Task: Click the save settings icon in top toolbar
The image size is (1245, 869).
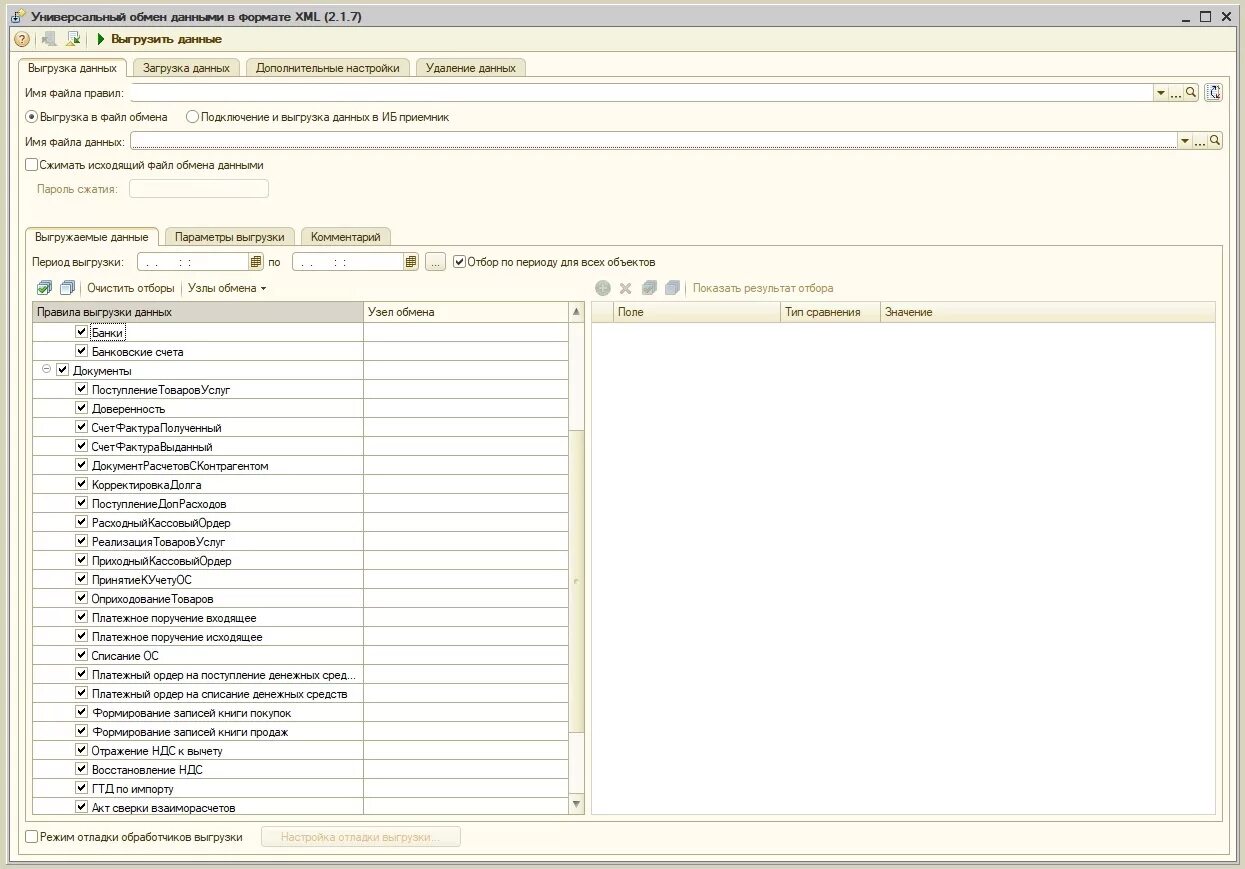Action: tap(73, 39)
